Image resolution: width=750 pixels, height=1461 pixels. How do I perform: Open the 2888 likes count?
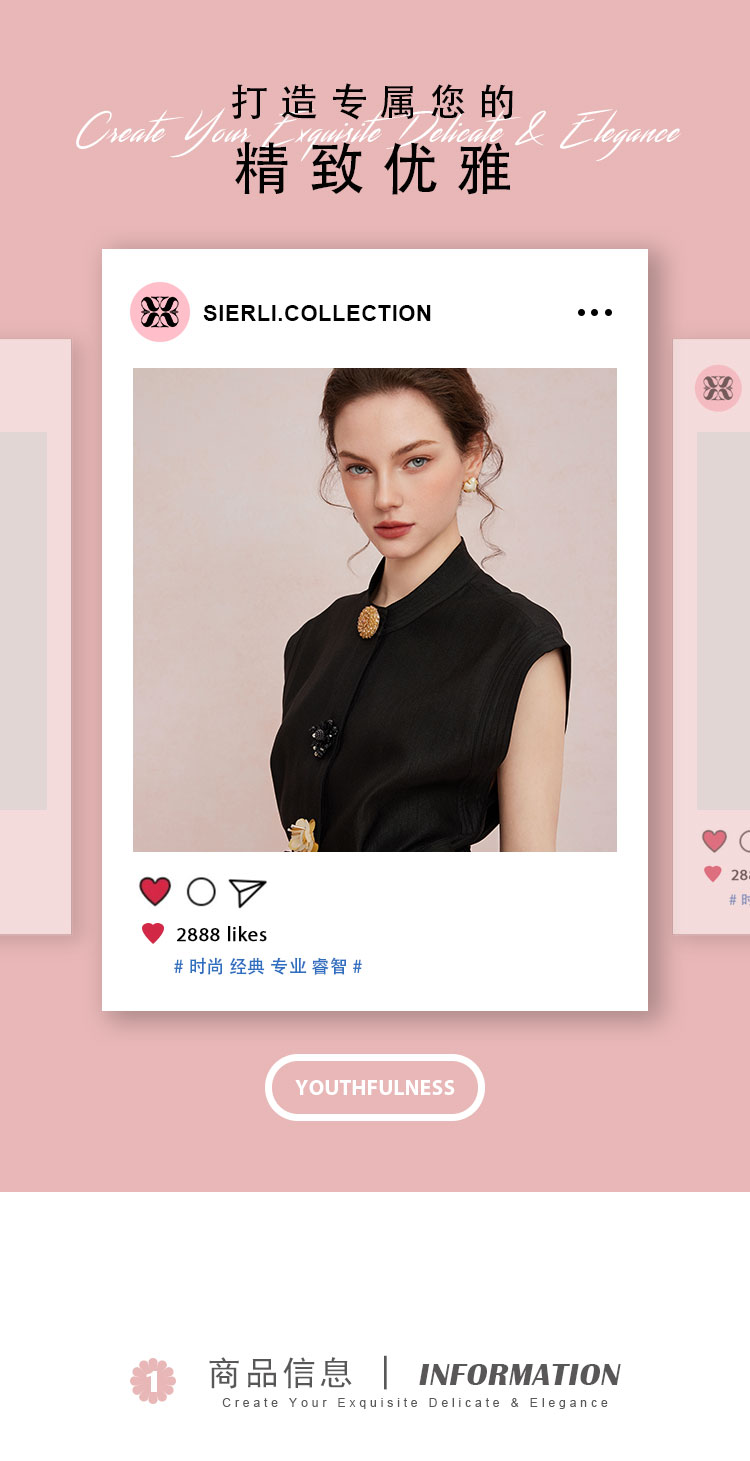222,934
